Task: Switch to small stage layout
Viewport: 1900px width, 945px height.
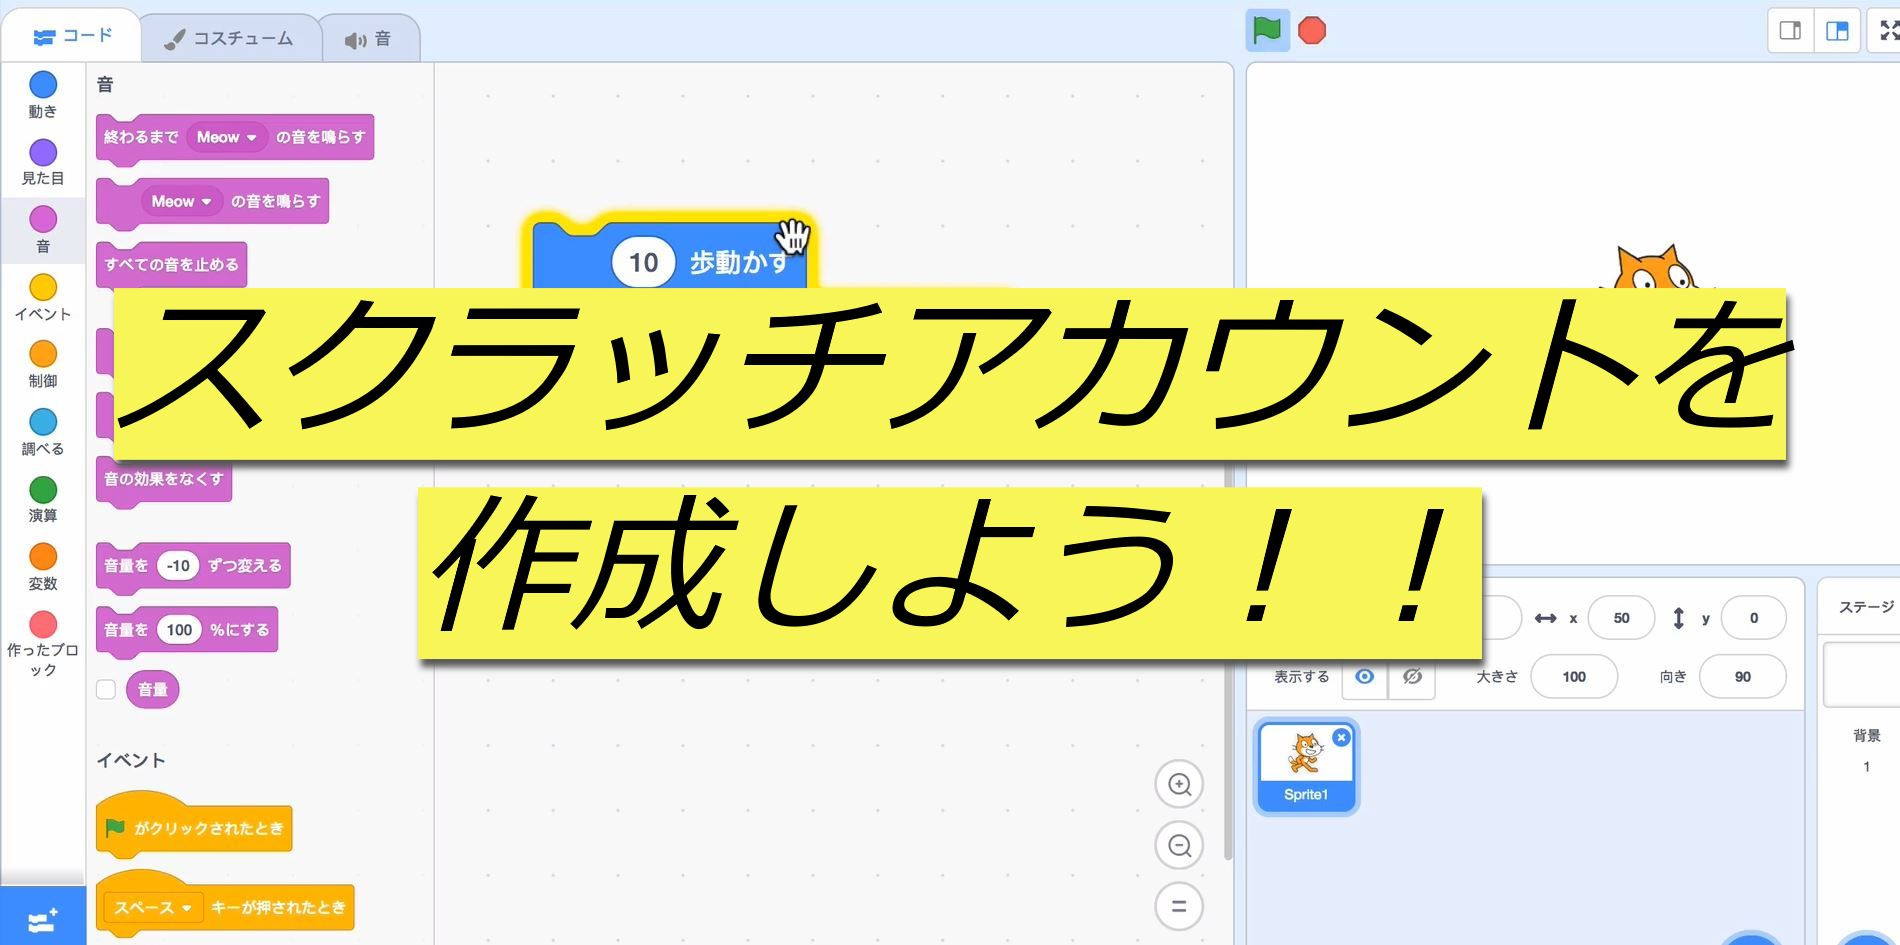Action: pos(1790,31)
